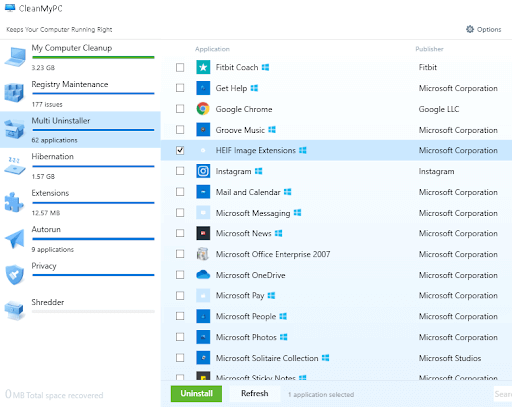Click the Instagram app icon
Image resolution: width=512 pixels, height=407 pixels.
[x=203, y=171]
